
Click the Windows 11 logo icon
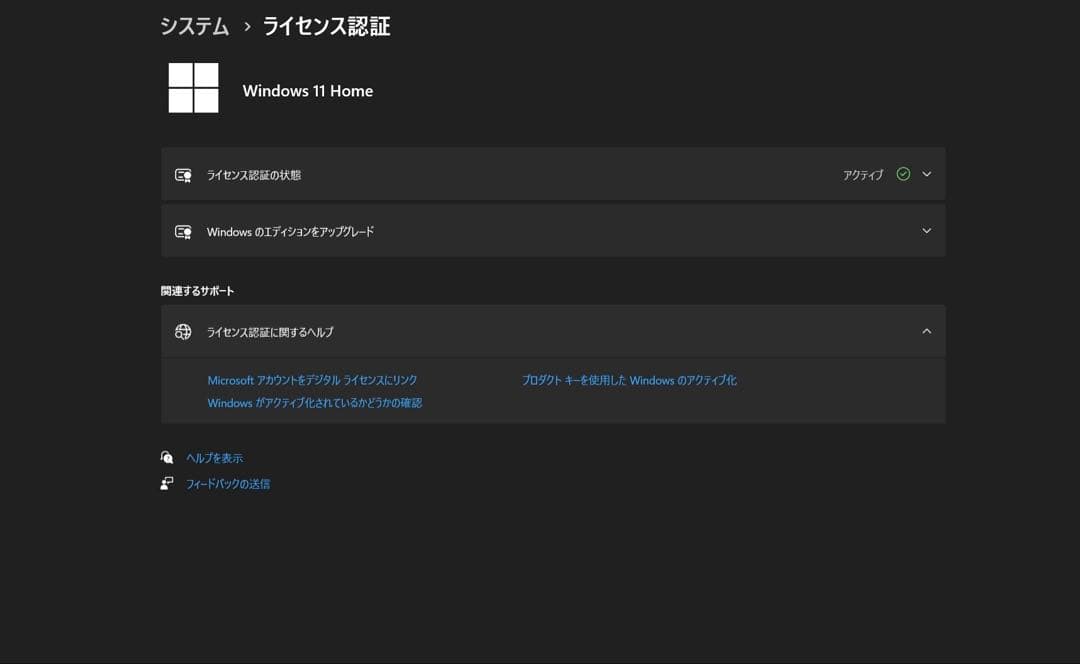pyautogui.click(x=193, y=87)
